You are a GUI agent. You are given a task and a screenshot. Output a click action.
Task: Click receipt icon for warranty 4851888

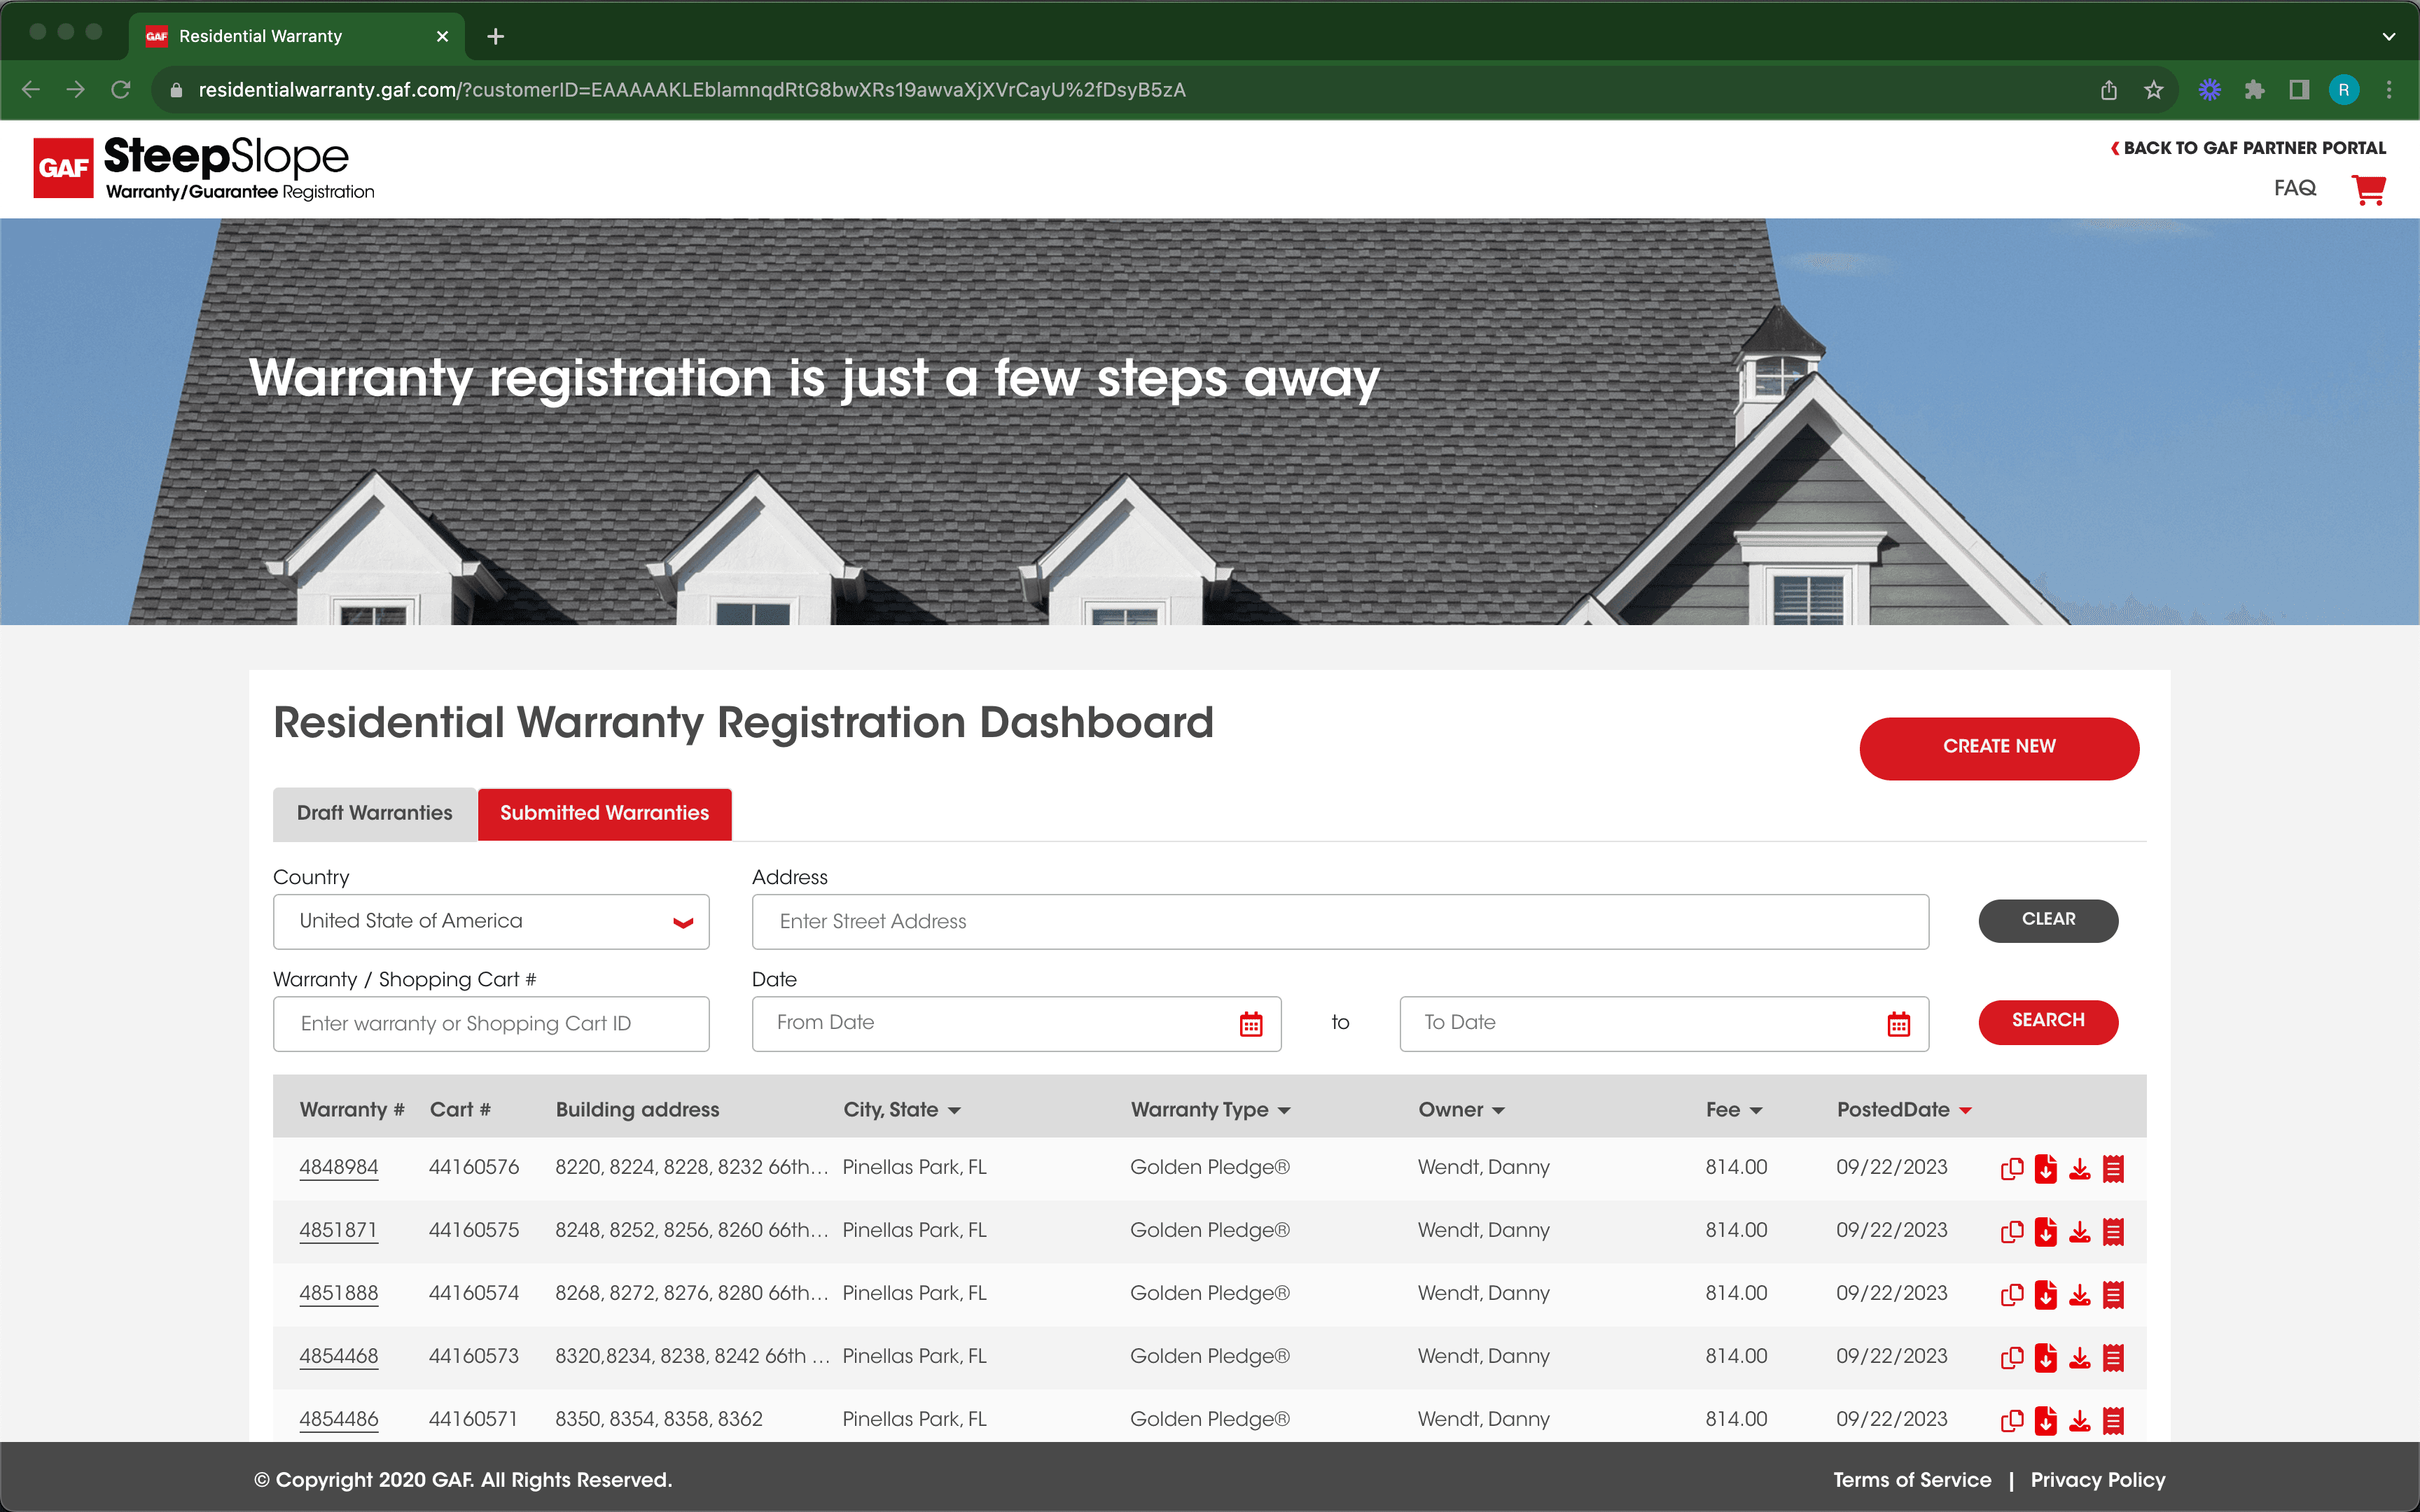click(2113, 1294)
